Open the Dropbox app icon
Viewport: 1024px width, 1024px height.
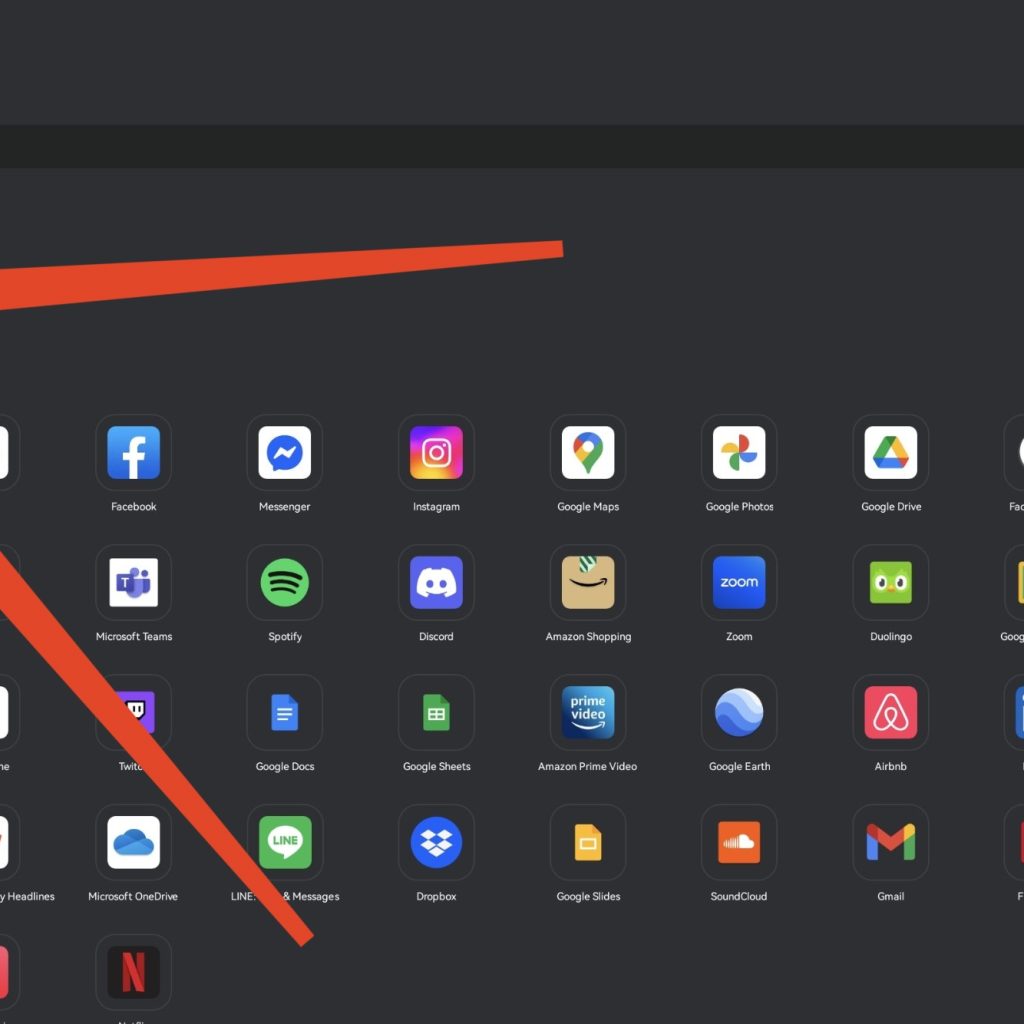[x=436, y=843]
